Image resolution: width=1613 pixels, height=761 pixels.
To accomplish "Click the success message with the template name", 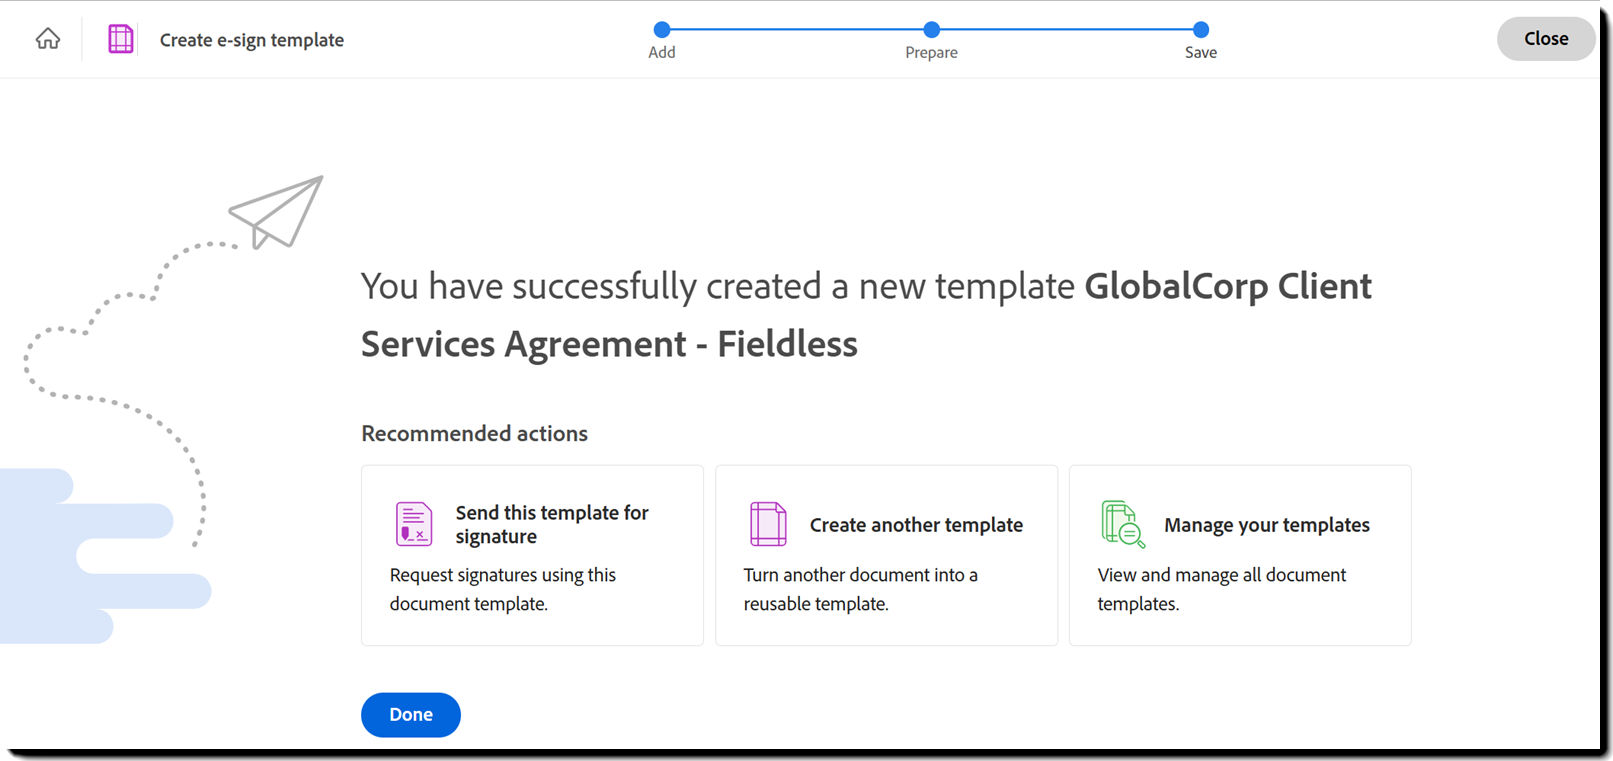I will (866, 315).
